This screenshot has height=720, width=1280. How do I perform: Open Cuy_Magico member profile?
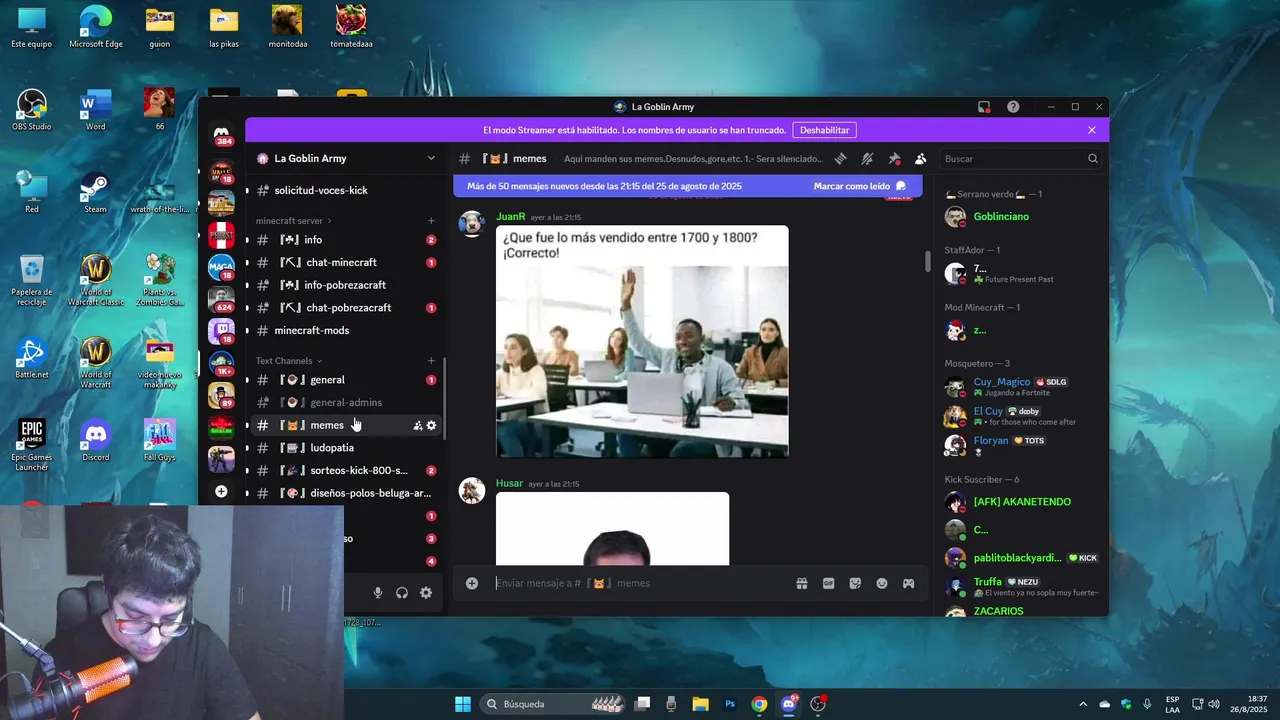1022,387
